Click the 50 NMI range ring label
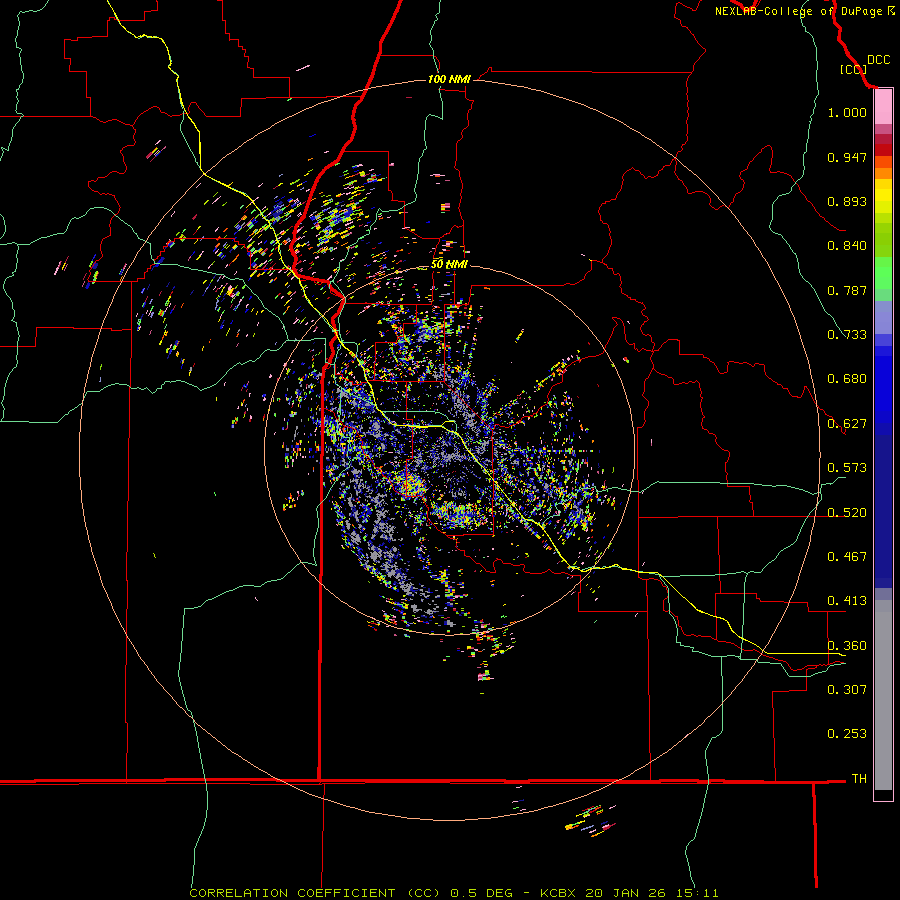900x900 pixels. point(449,264)
